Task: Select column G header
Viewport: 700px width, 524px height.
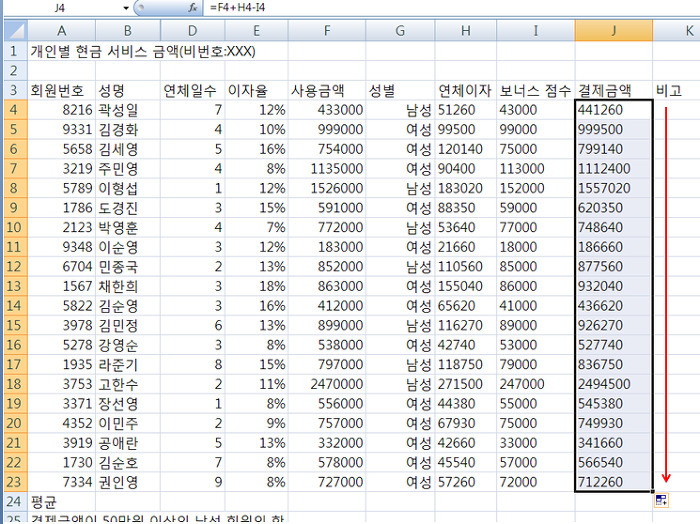Action: click(x=400, y=31)
